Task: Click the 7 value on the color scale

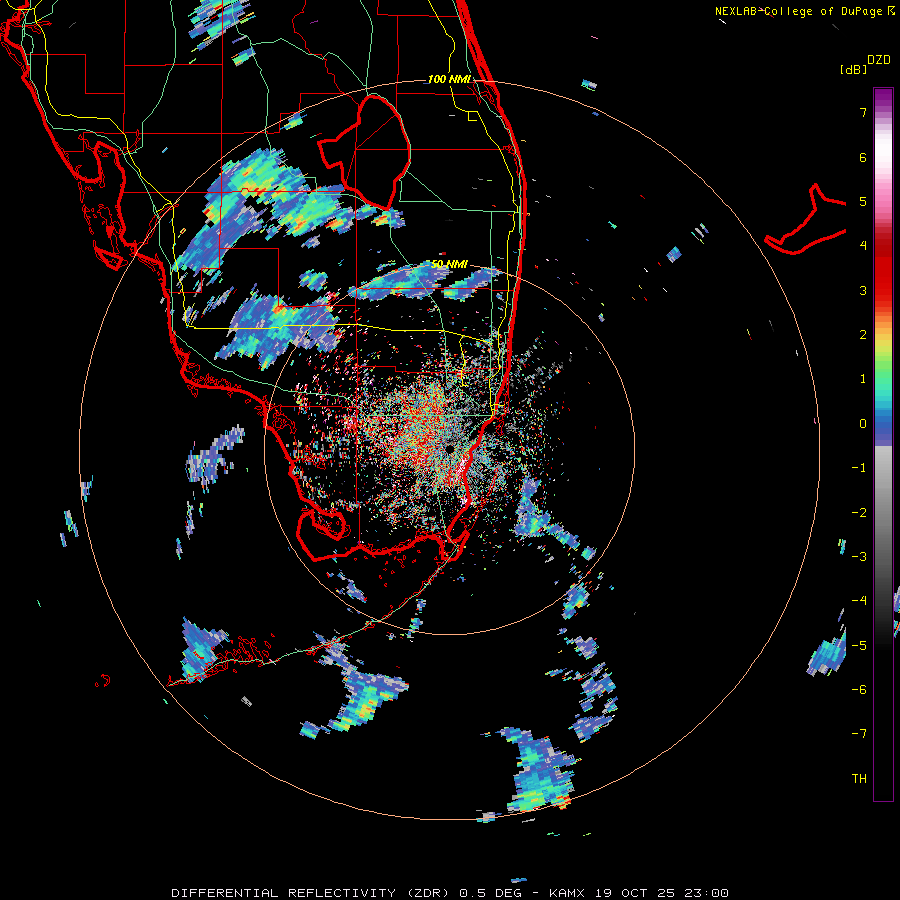Action: pyautogui.click(x=863, y=112)
